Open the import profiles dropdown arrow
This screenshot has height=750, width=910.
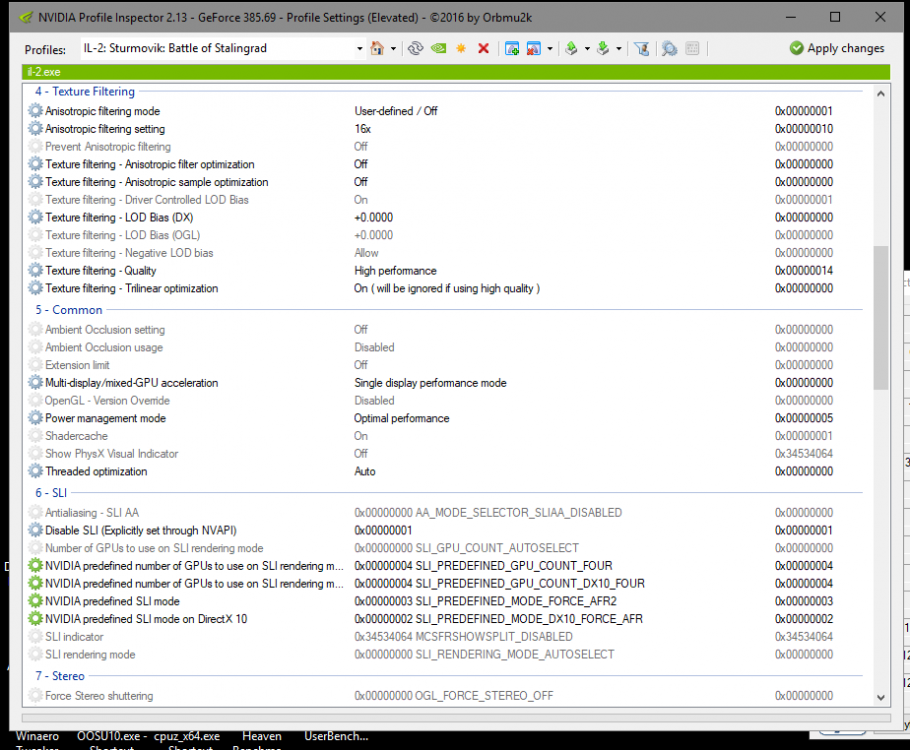[x=618, y=49]
